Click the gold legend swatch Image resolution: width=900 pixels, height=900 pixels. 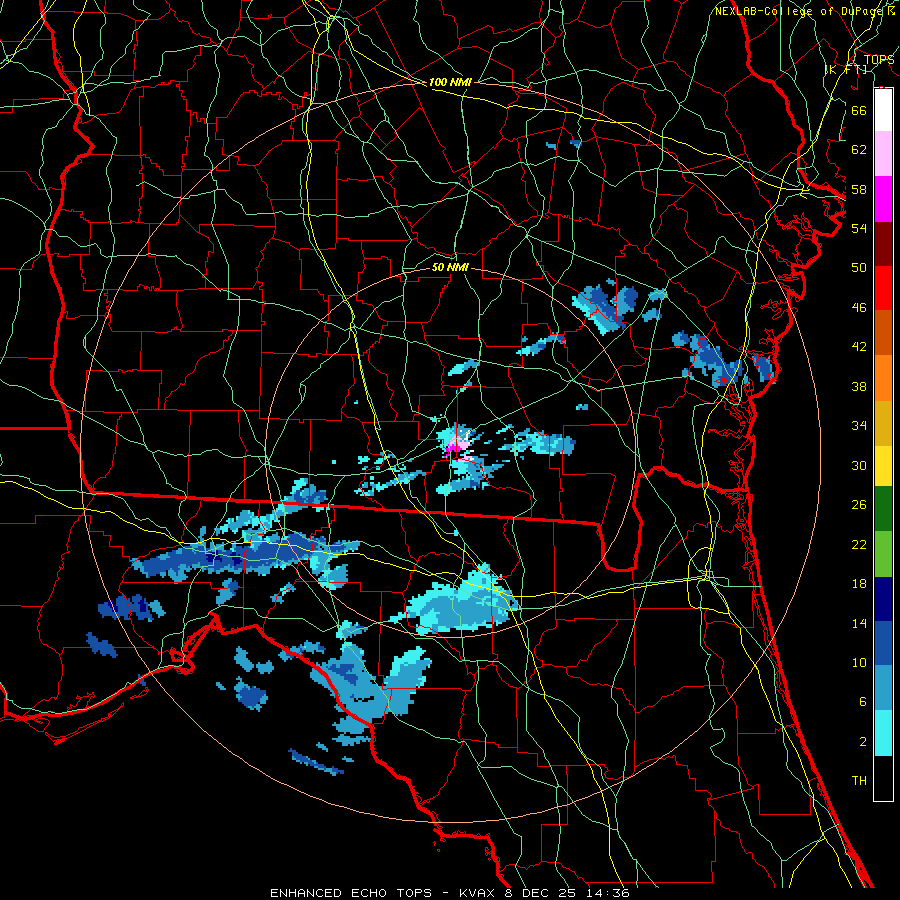click(x=883, y=423)
